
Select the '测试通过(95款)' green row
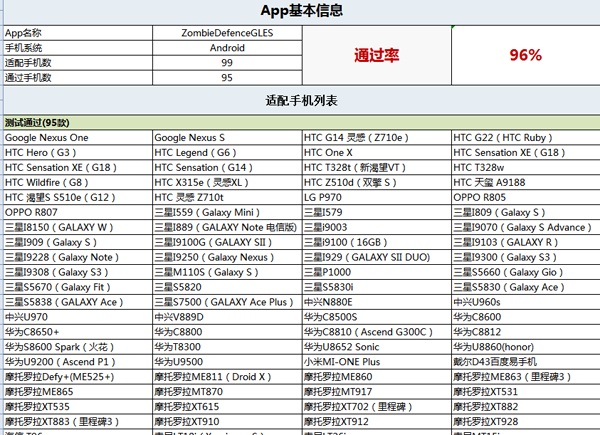click(x=302, y=123)
